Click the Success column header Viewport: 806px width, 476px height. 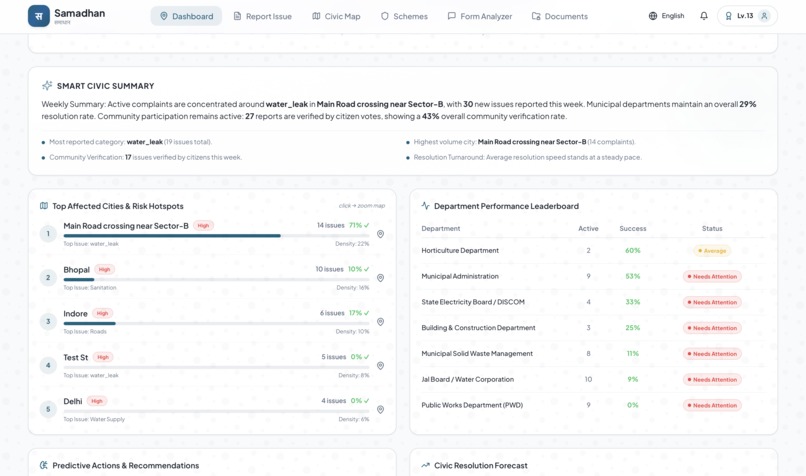pyautogui.click(x=633, y=228)
